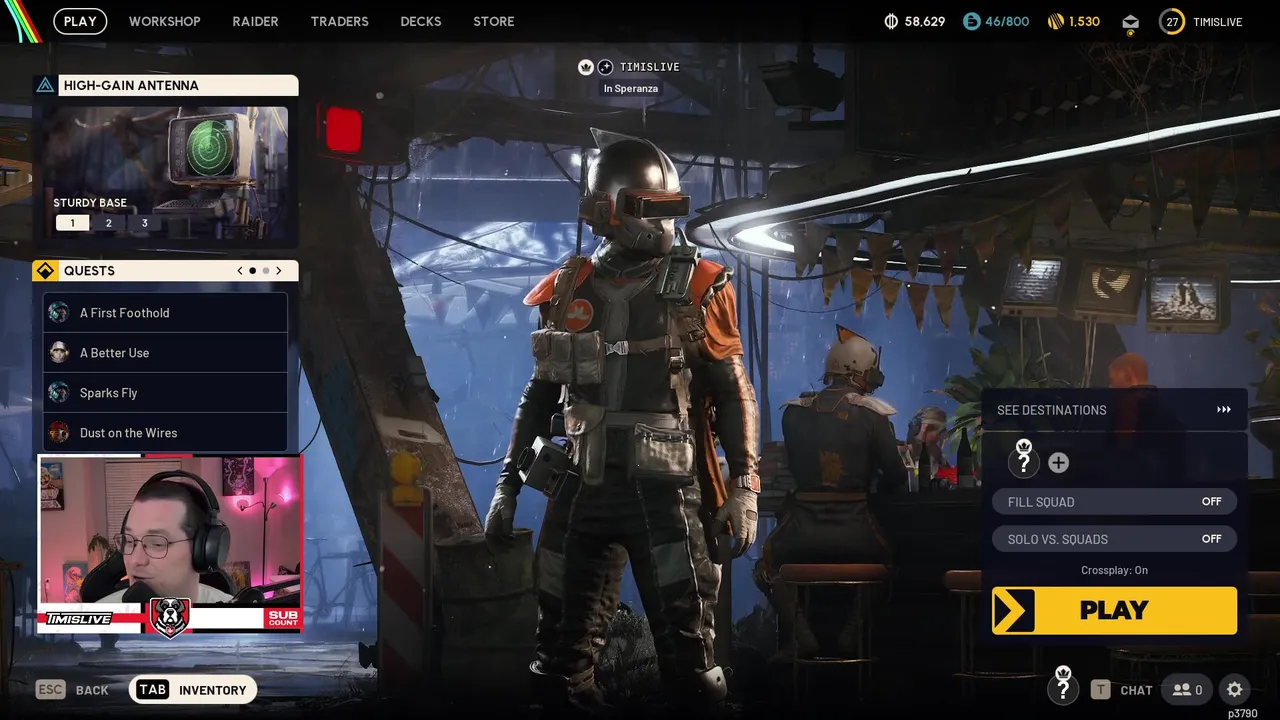Toggle SOLO VS. SQUADS on

click(x=1114, y=539)
